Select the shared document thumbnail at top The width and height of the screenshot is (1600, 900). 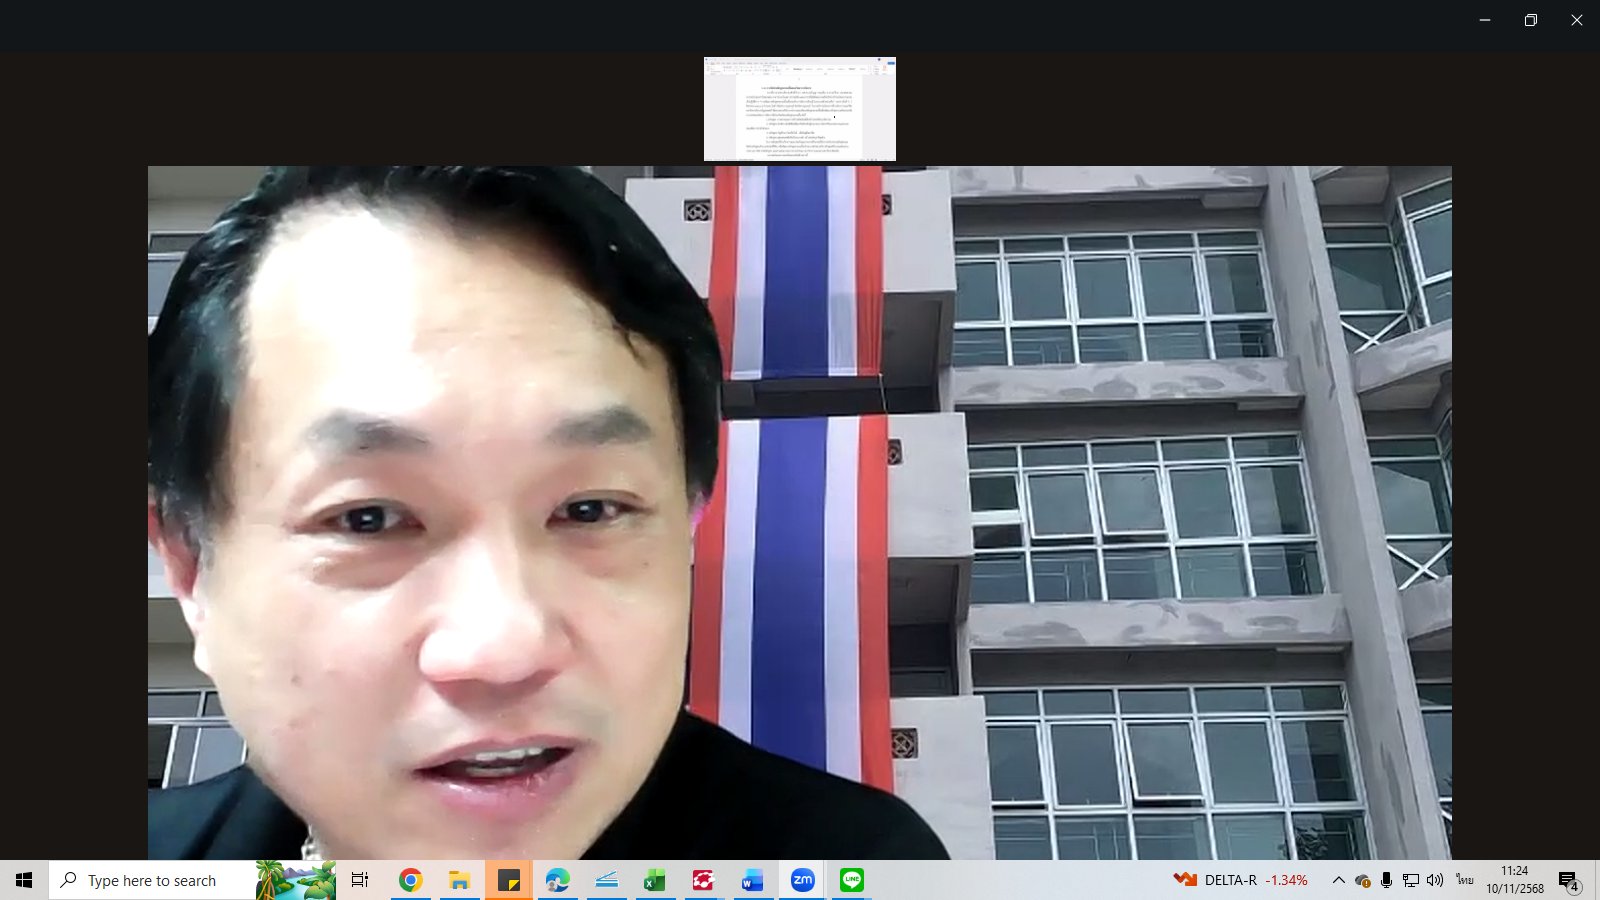(x=799, y=109)
